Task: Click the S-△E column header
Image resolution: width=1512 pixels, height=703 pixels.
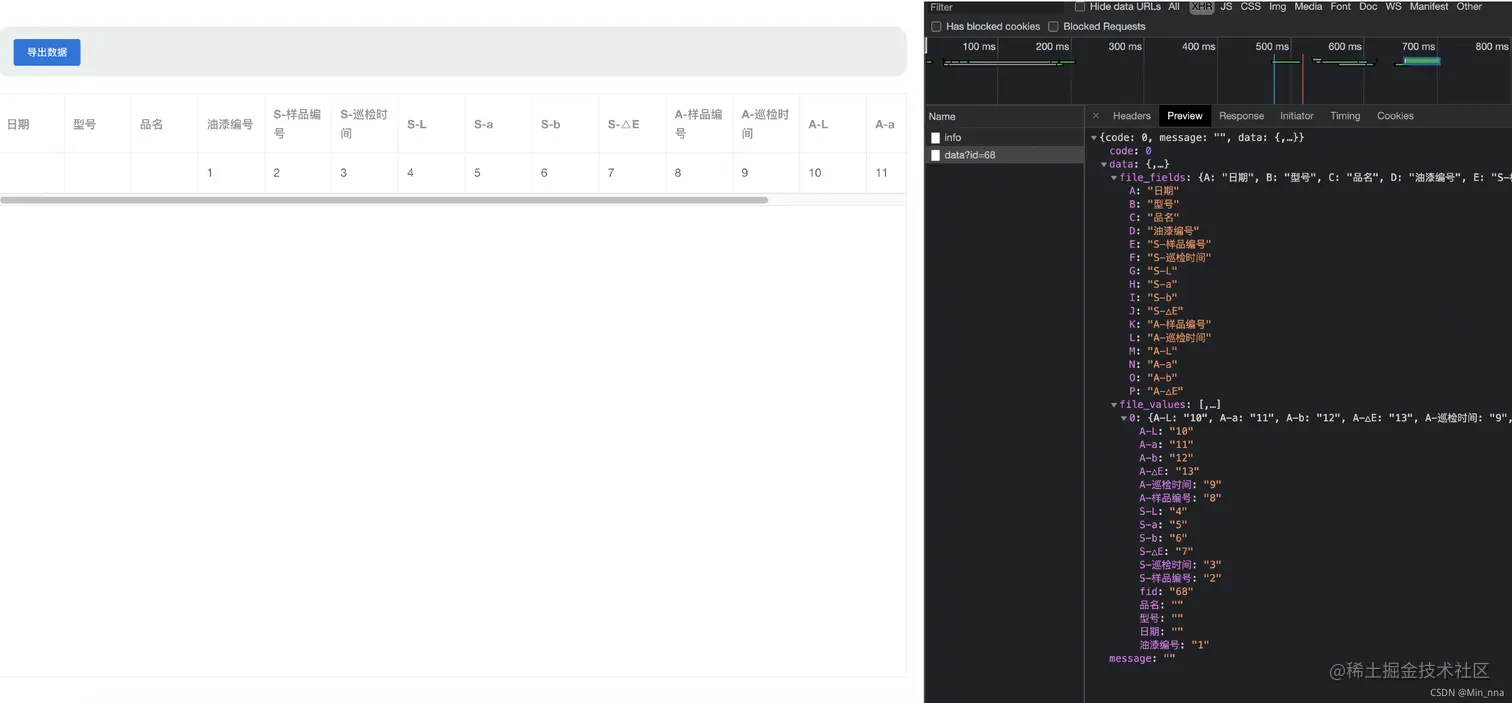Action: (632, 124)
